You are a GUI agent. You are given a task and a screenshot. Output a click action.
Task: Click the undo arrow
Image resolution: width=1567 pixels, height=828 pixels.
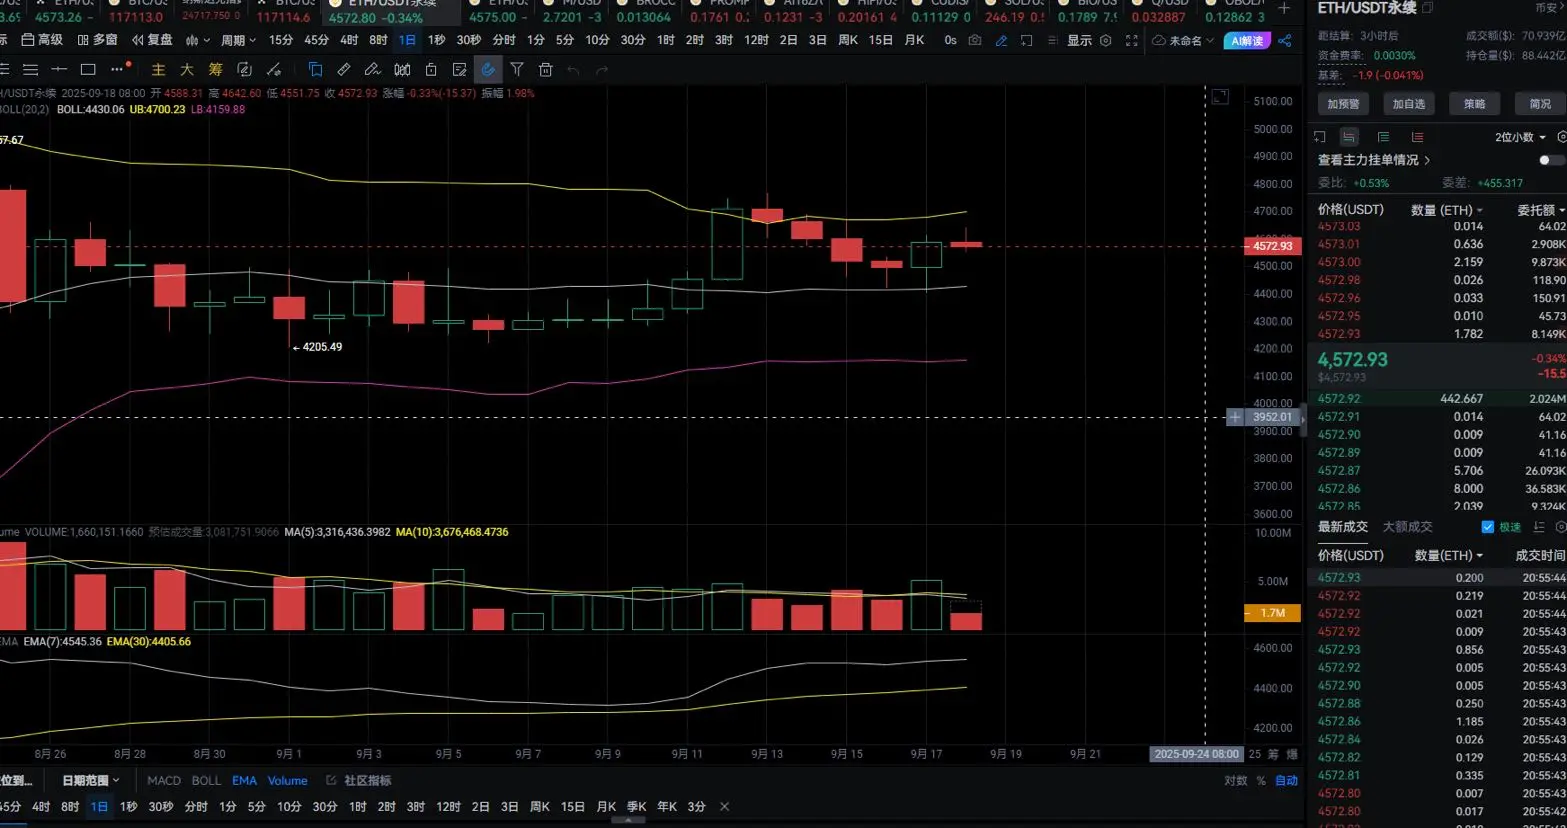point(573,70)
